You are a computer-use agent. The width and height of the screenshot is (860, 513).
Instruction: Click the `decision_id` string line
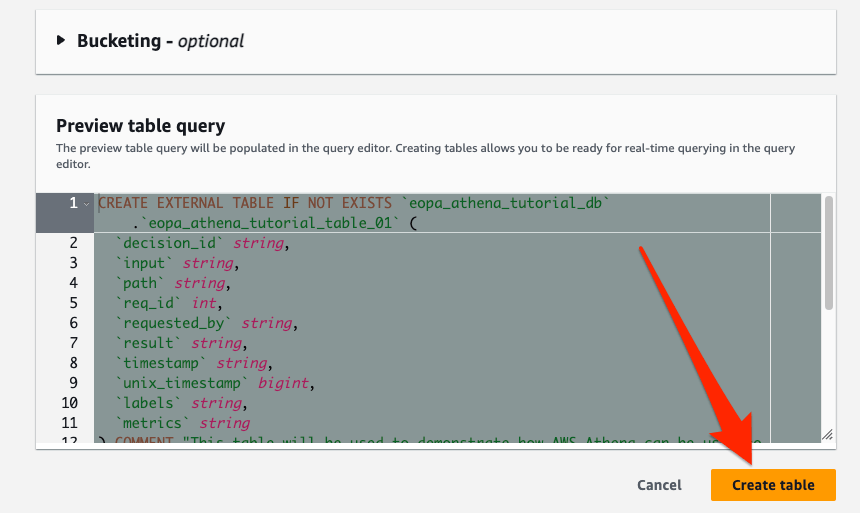(x=202, y=243)
